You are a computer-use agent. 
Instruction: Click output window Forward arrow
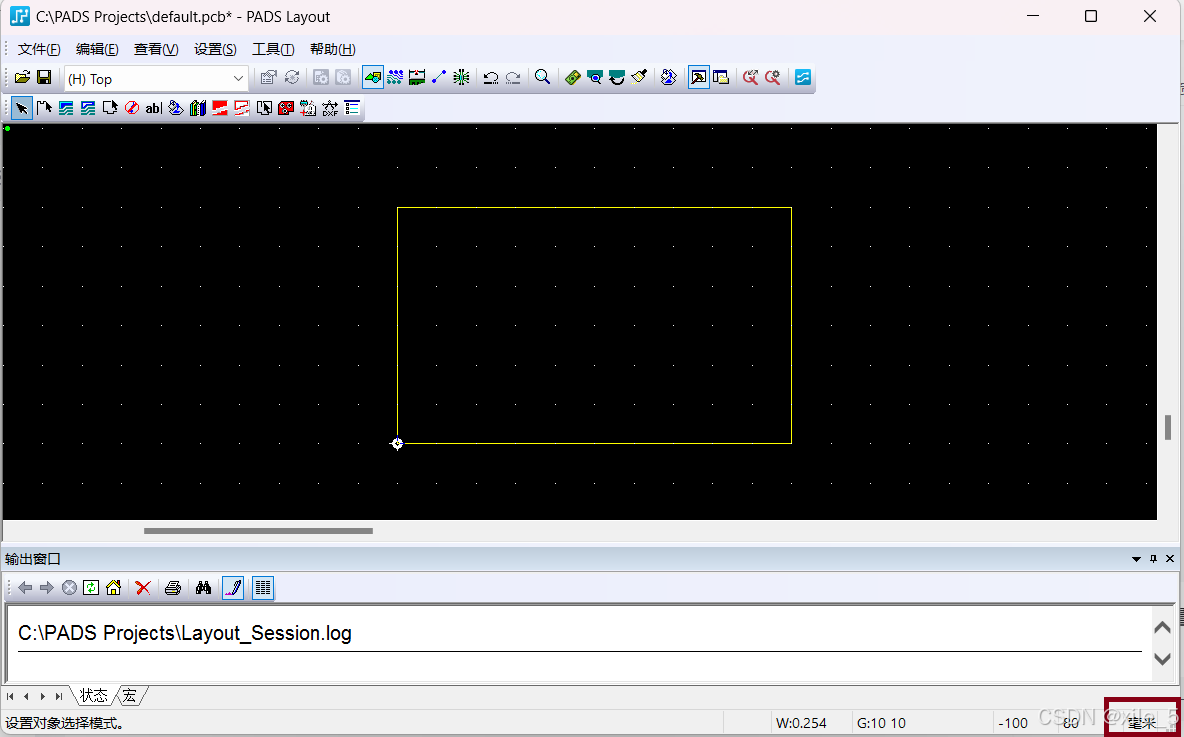(47, 587)
